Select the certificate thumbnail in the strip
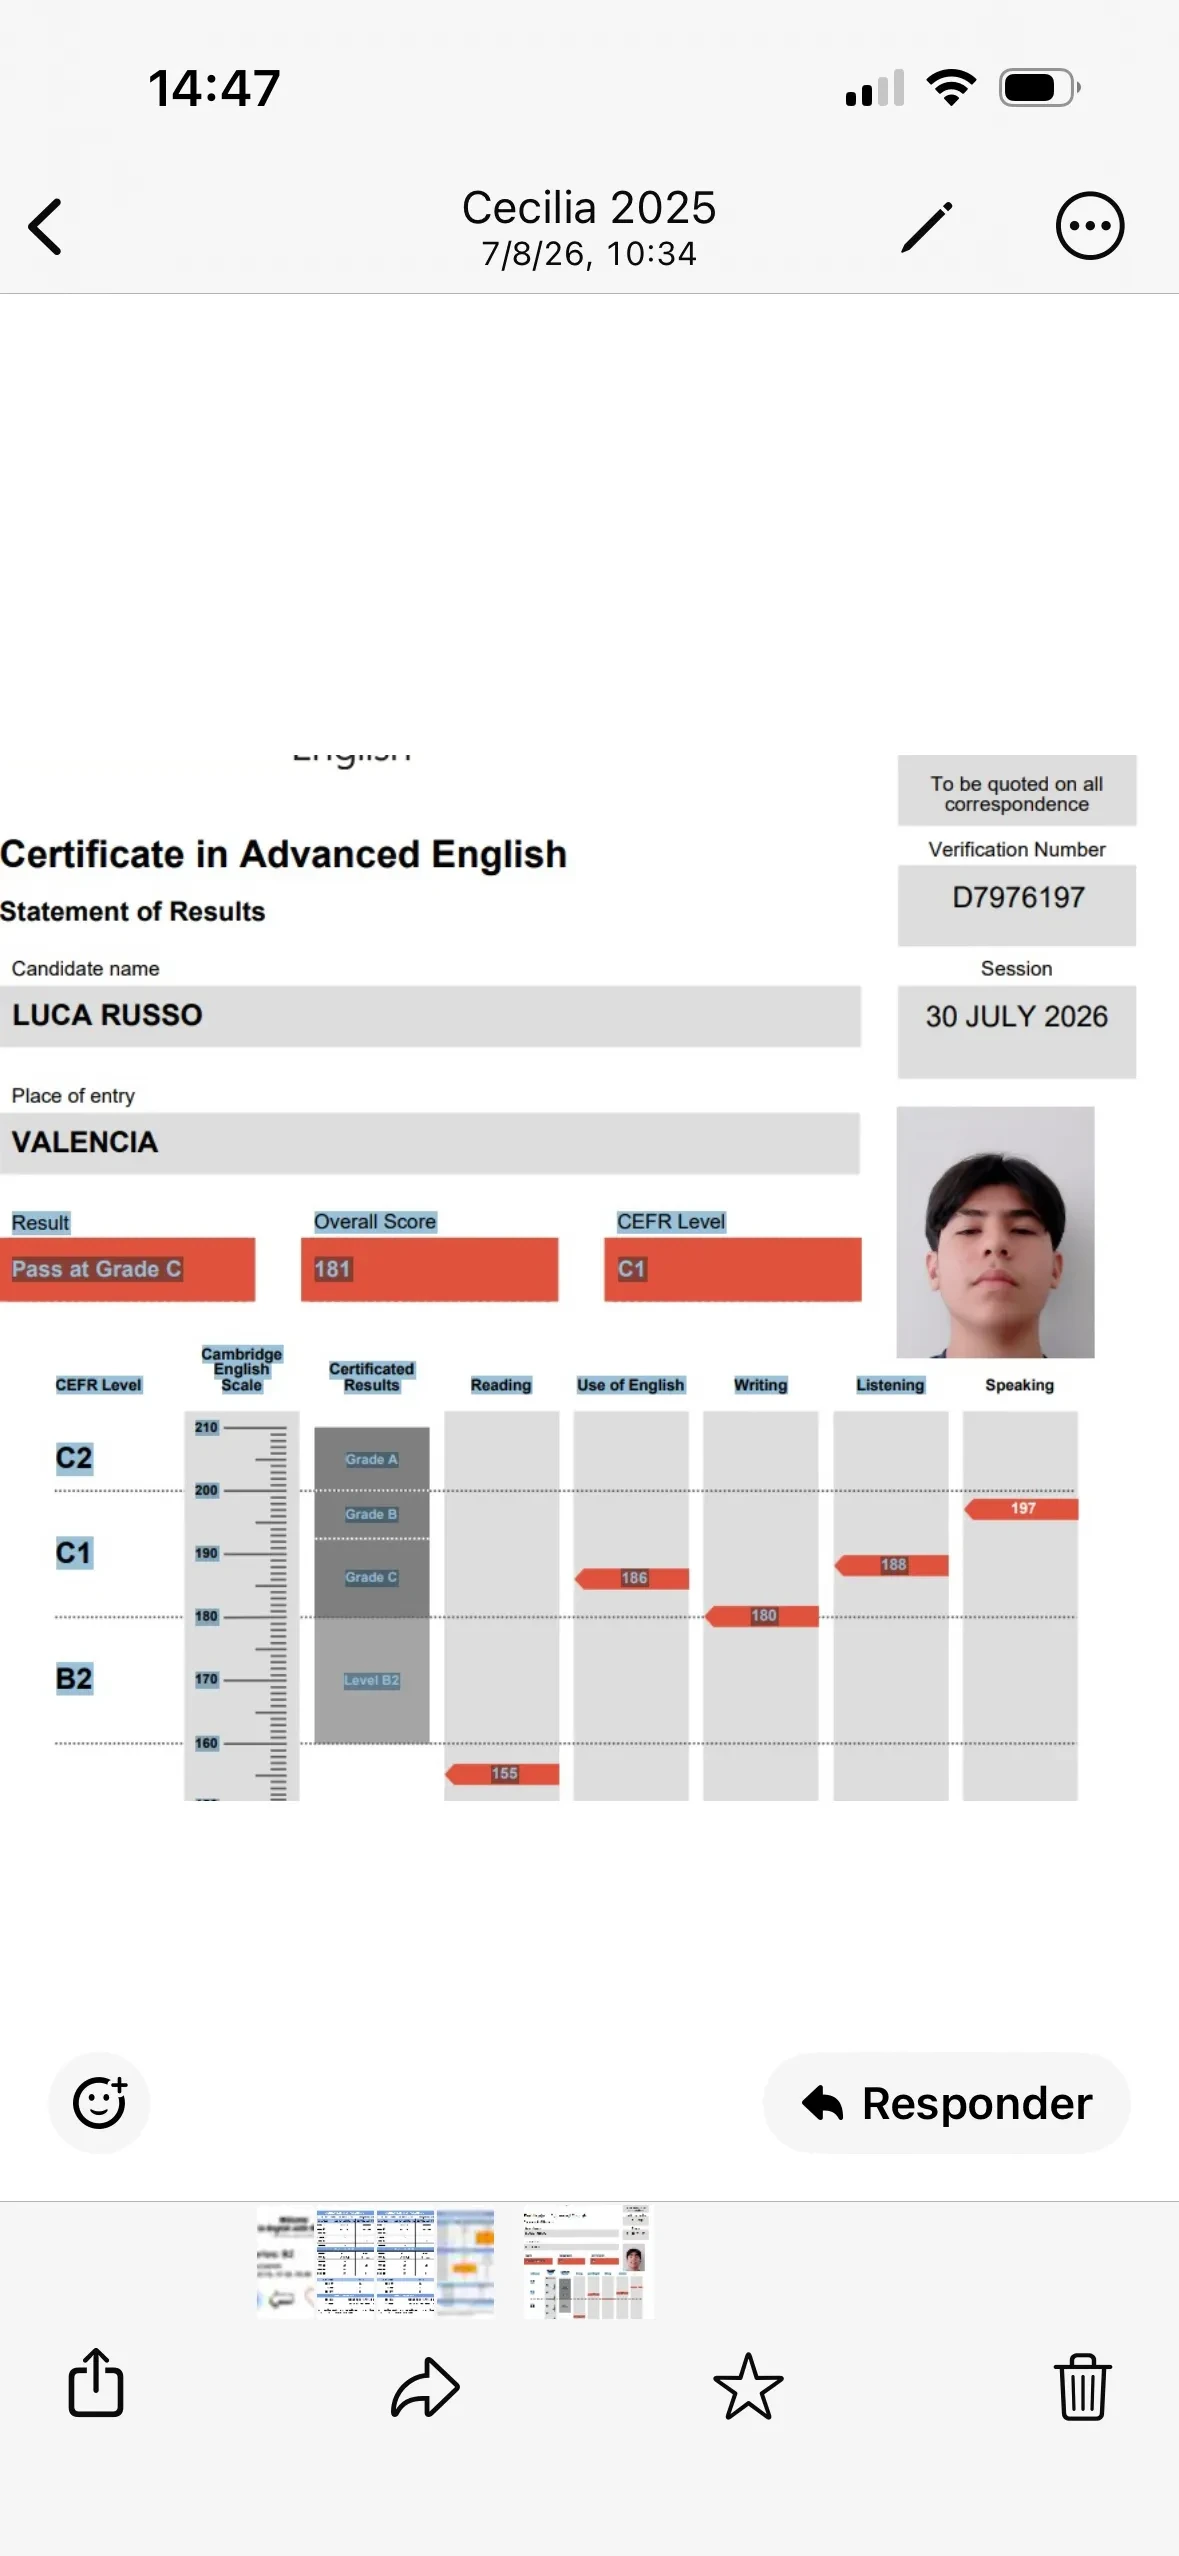 [x=588, y=2260]
